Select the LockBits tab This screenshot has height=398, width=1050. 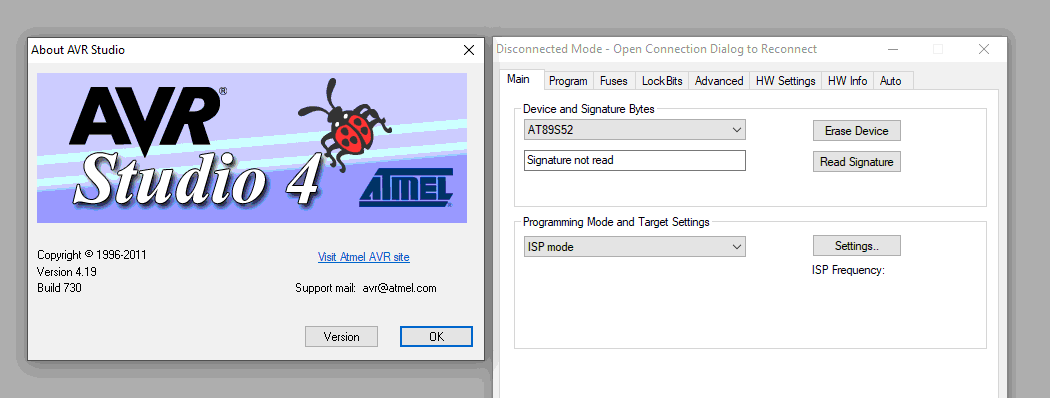click(x=662, y=80)
